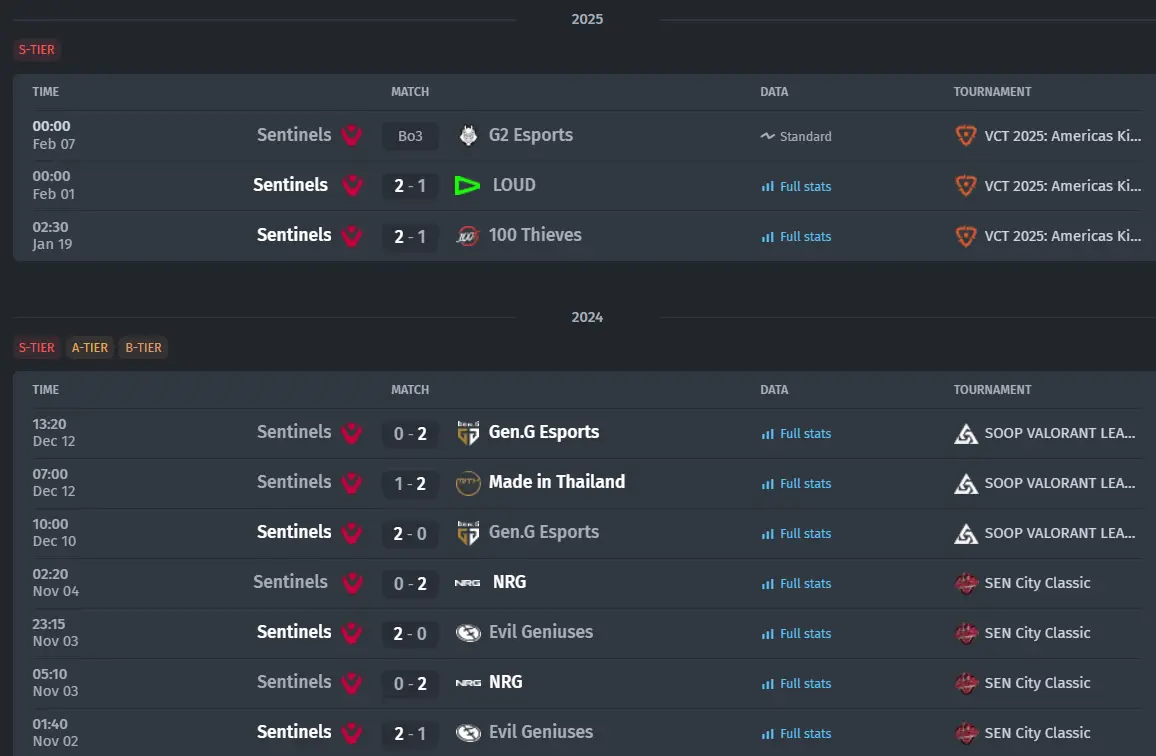Viewport: 1156px width, 756px height.
Task: Open SOOP VALORANT tournament in the Dec 10 row
Action: 1059,533
